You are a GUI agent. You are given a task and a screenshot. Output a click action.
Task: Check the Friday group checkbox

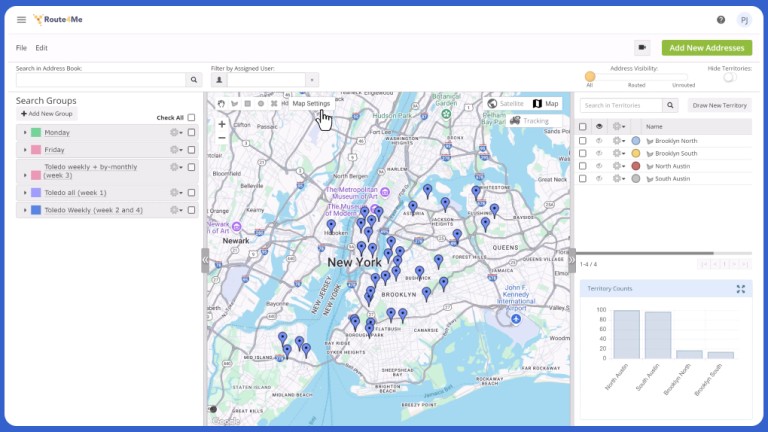click(192, 150)
